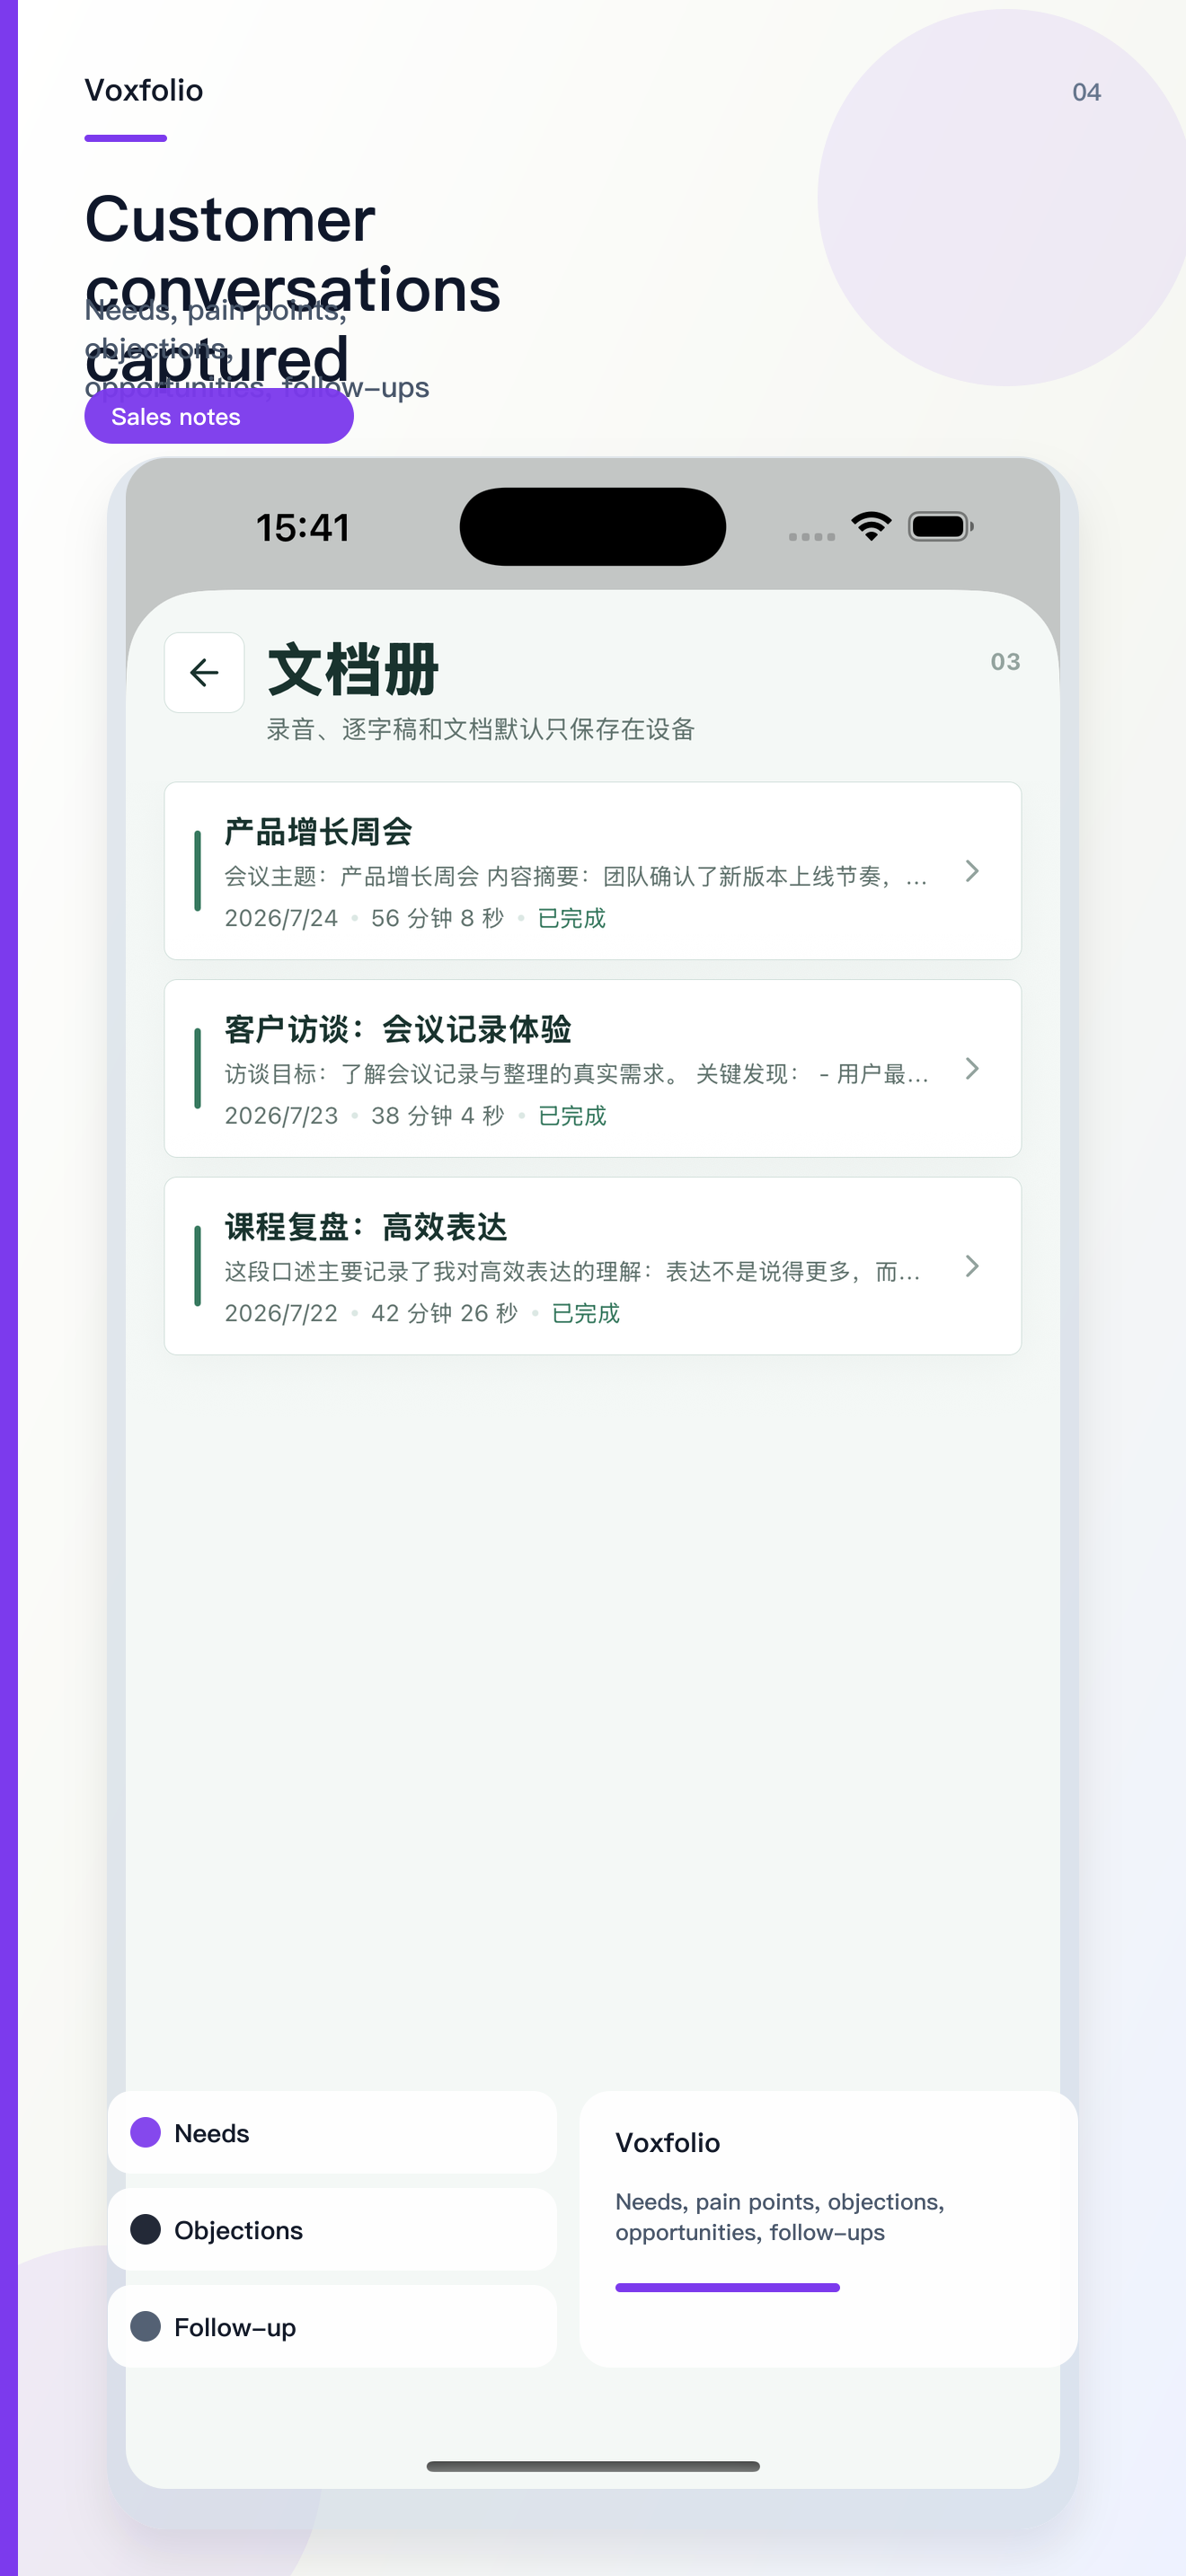Click the 38 分钟 4 秒 duration
The image size is (1186, 2576).
tap(437, 1116)
